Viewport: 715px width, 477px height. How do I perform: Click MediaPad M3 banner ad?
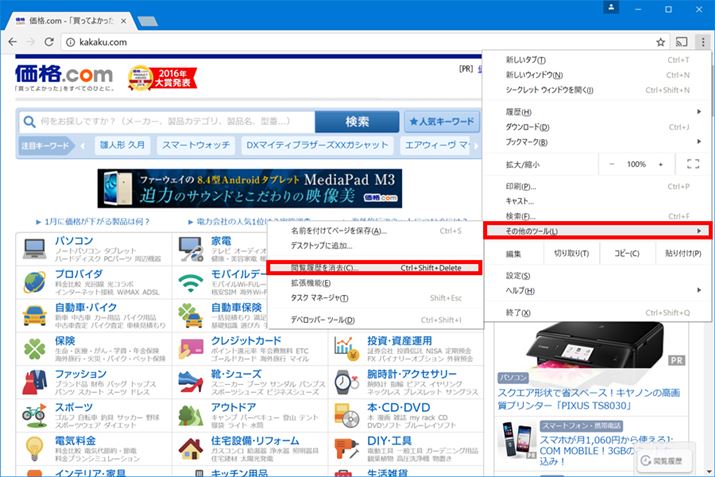point(250,188)
